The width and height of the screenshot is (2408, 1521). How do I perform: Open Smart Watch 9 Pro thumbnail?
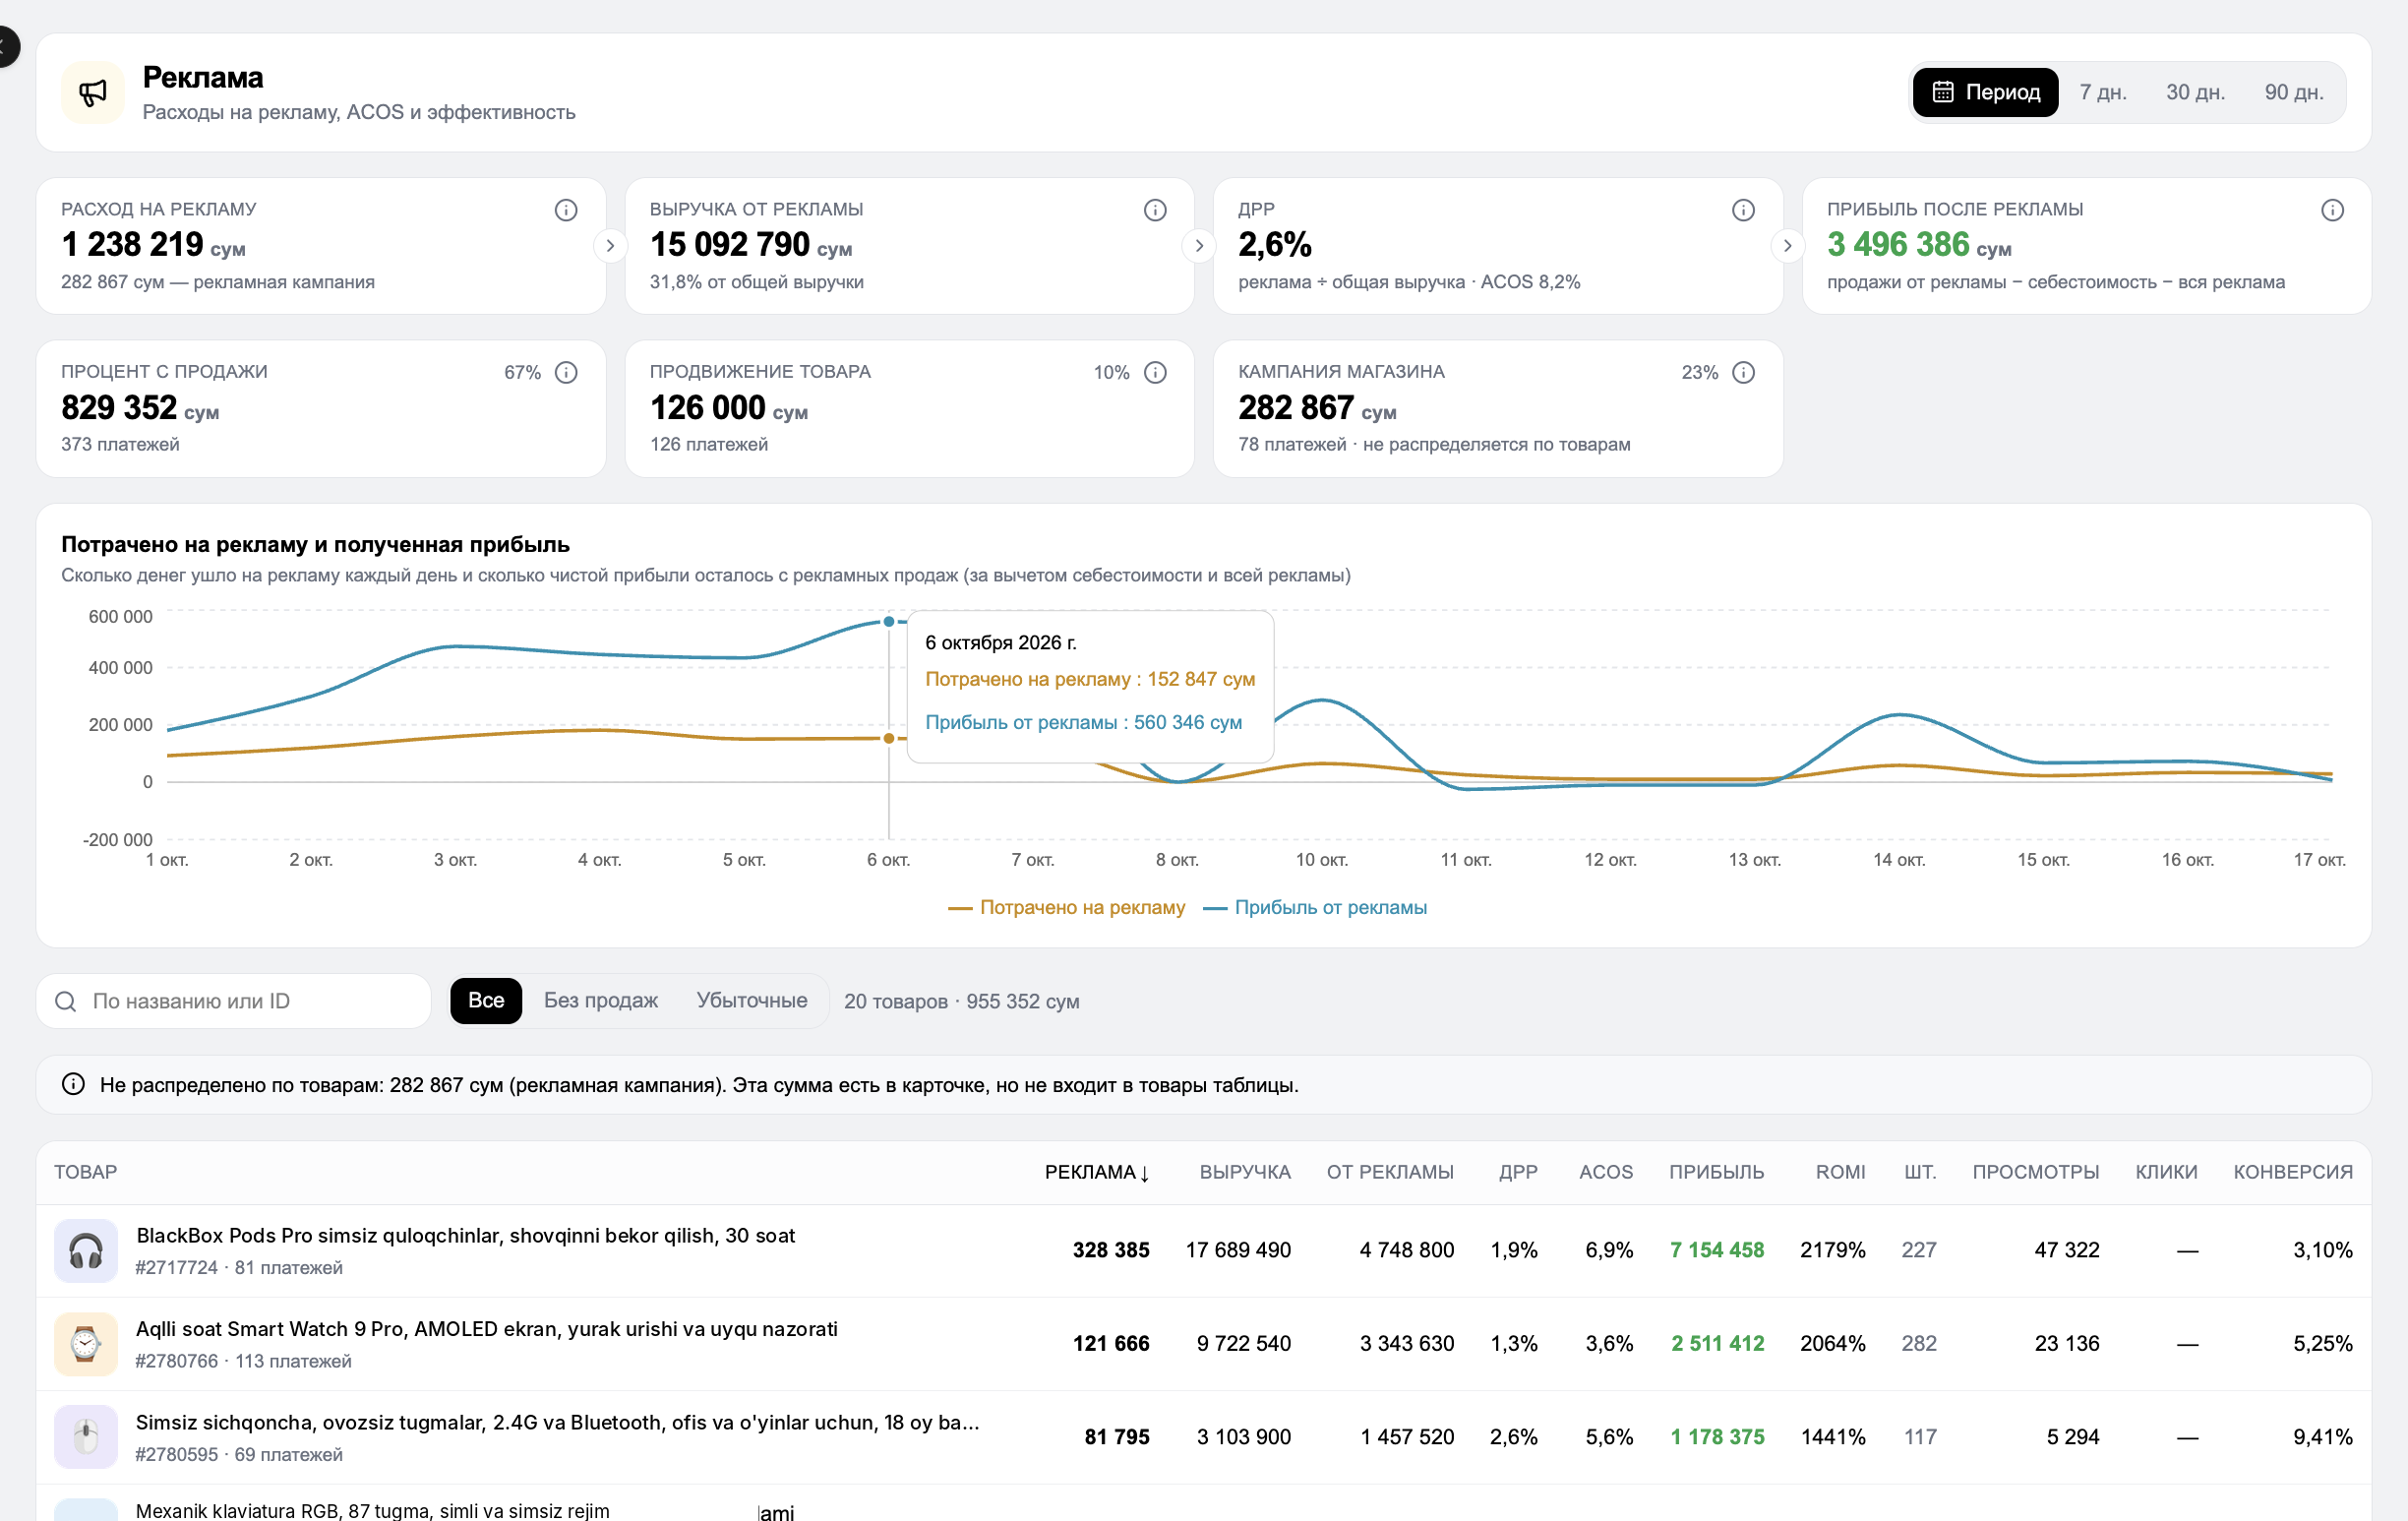(86, 1344)
